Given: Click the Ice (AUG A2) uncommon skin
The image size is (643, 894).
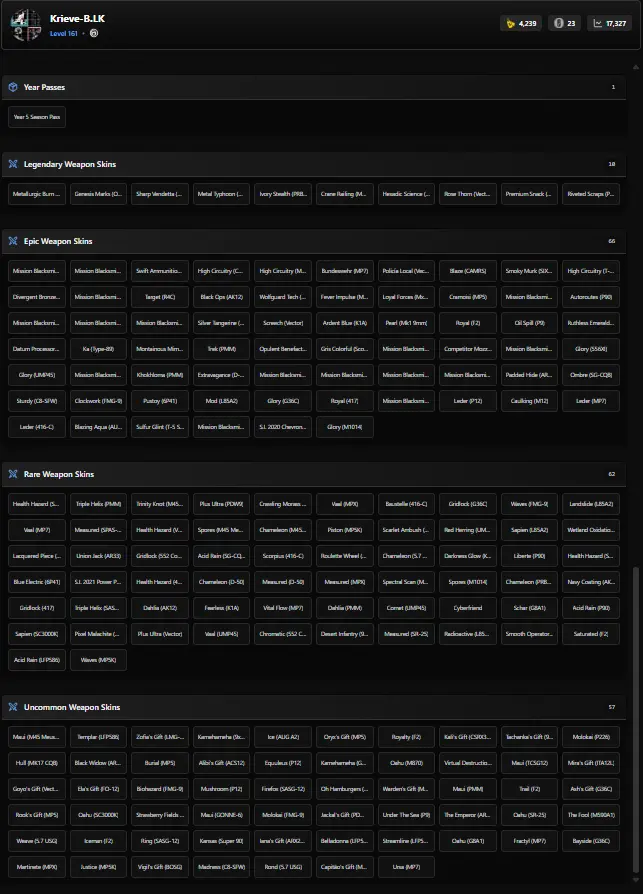Looking at the screenshot, I should 284,737.
